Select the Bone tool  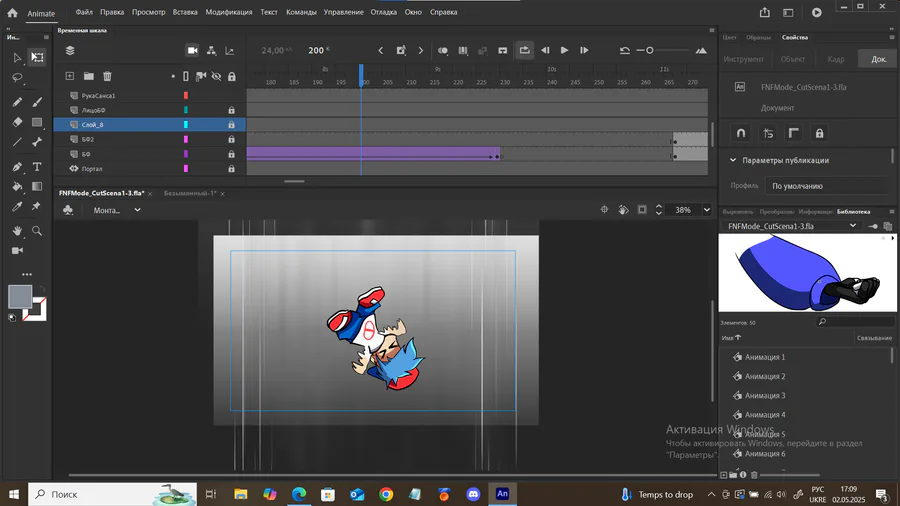(37, 142)
